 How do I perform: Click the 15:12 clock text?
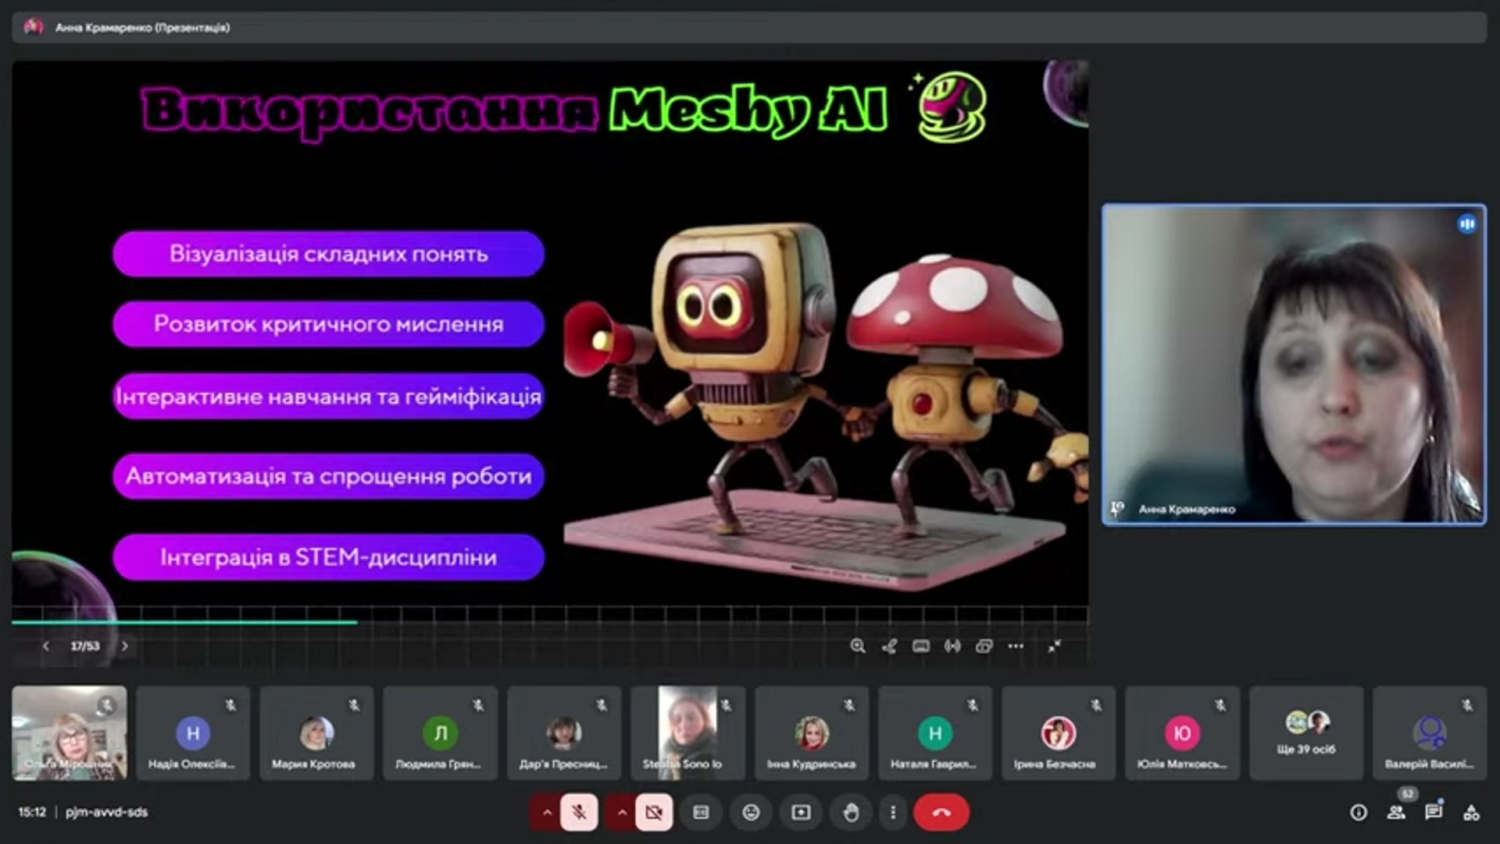coord(32,812)
